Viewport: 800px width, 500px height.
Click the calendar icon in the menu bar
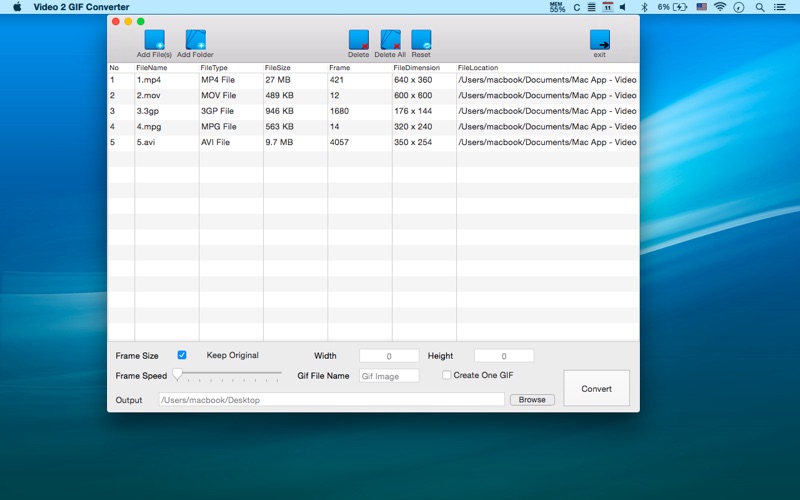(x=607, y=7)
